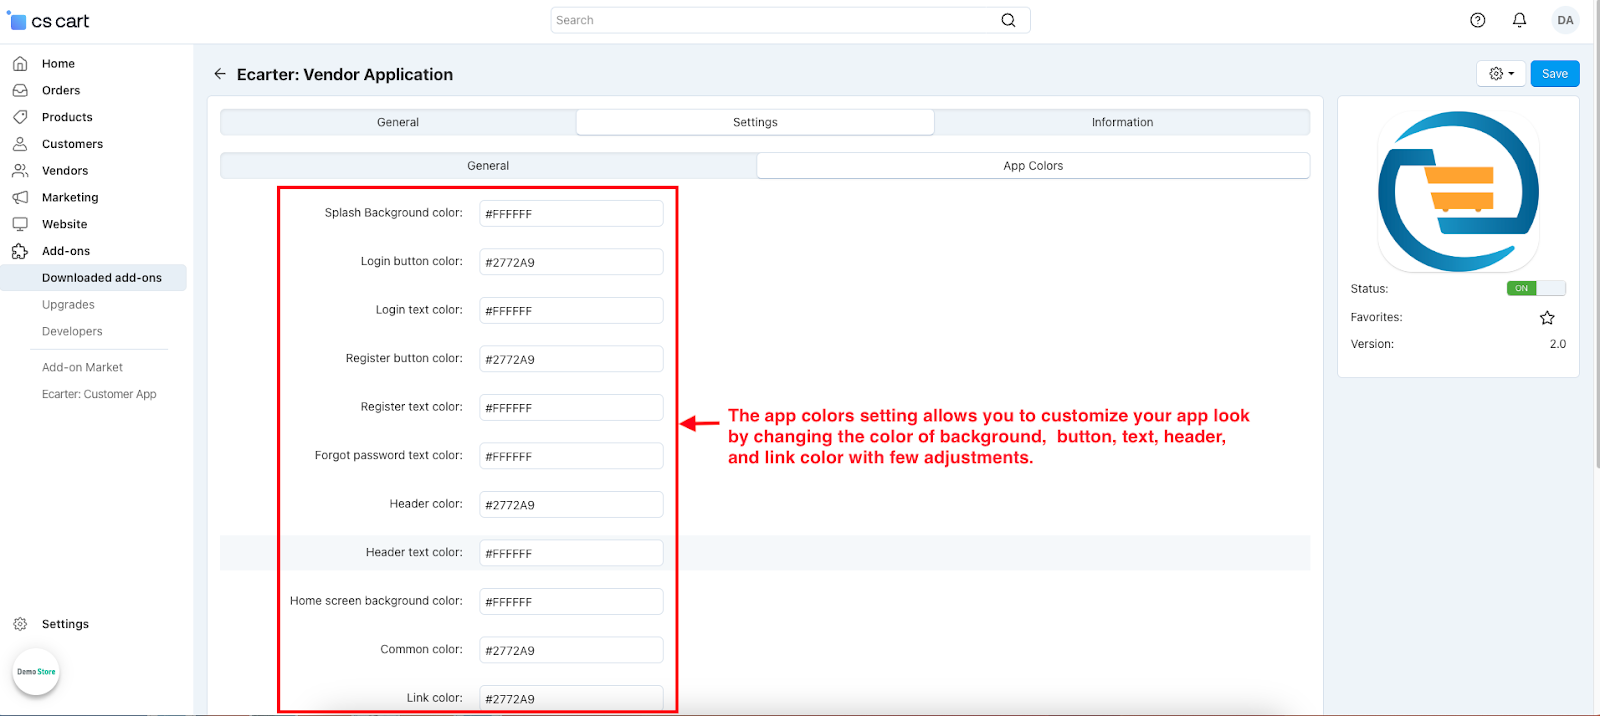Switch to the General sub-tab
The width and height of the screenshot is (1600, 716).
[488, 166]
